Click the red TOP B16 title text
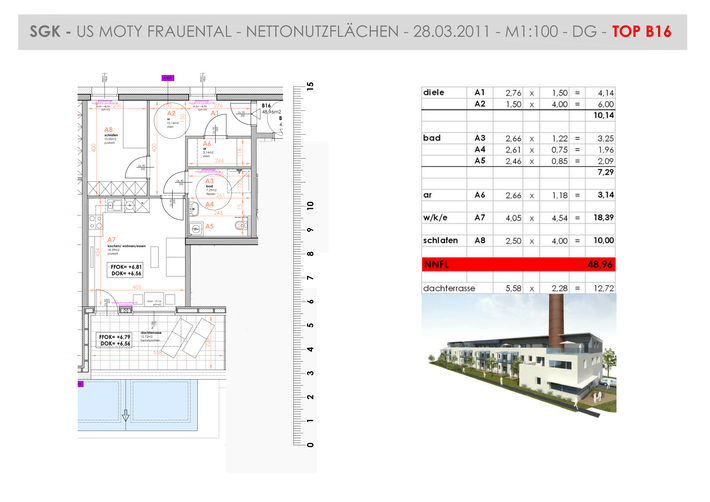The height and width of the screenshot is (502, 710). pos(641,32)
